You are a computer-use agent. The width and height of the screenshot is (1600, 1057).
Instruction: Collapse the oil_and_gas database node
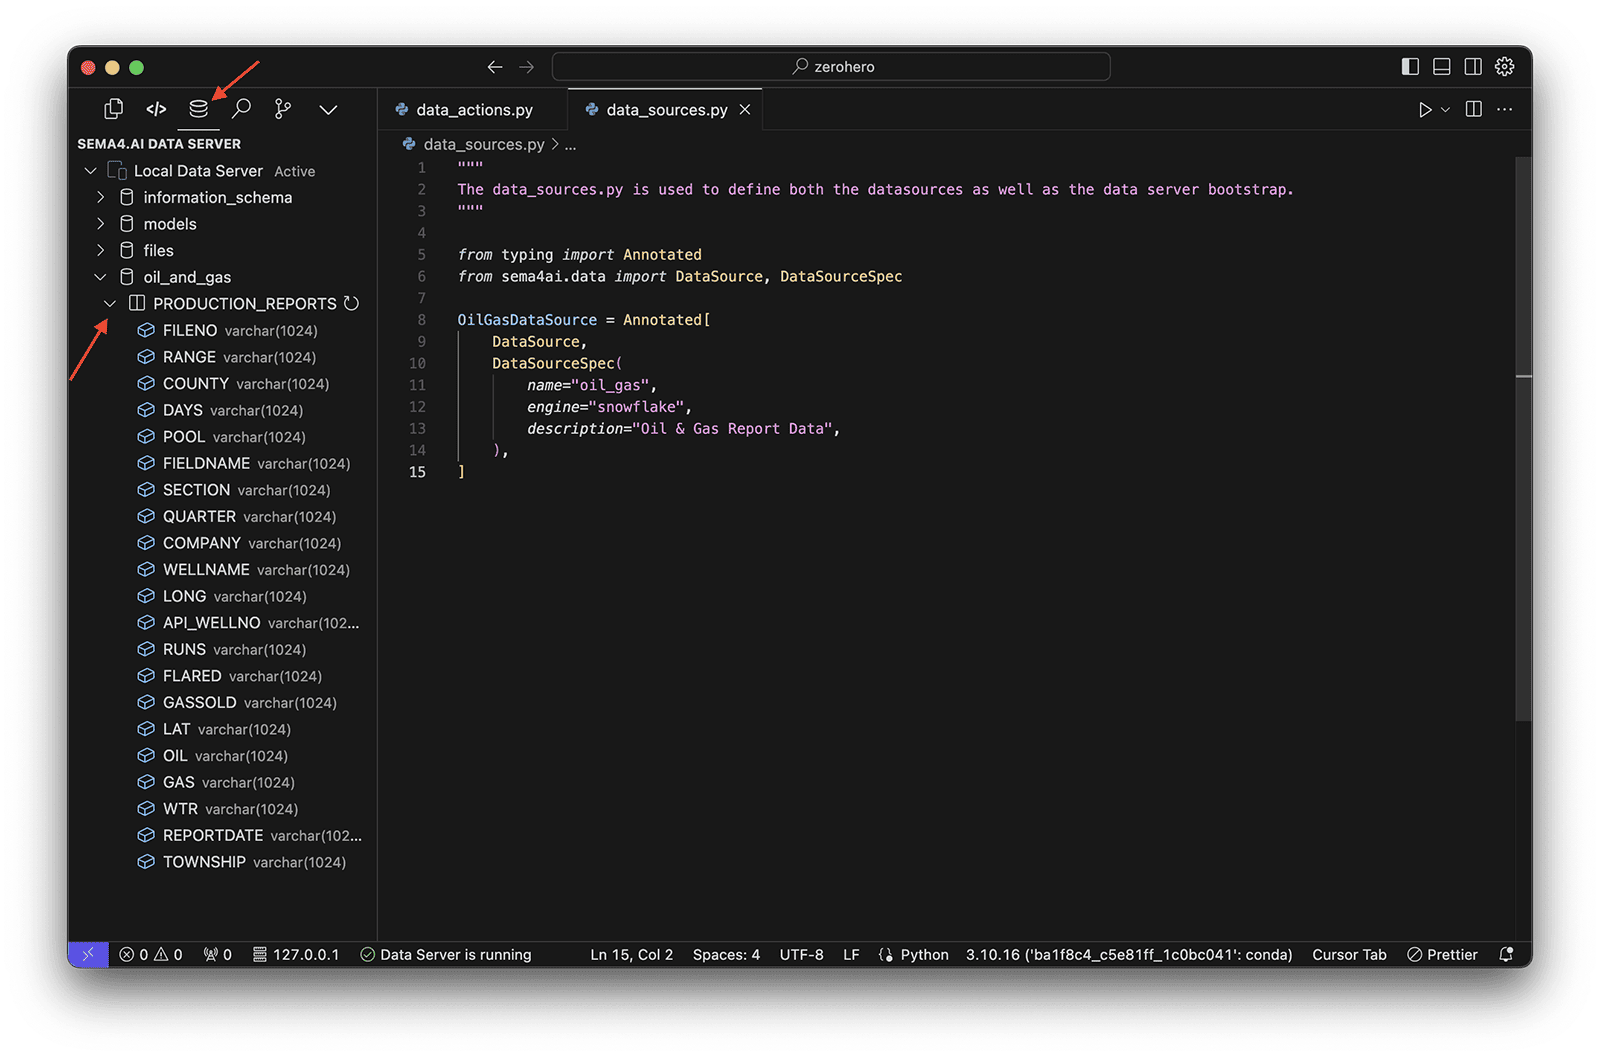tap(101, 277)
